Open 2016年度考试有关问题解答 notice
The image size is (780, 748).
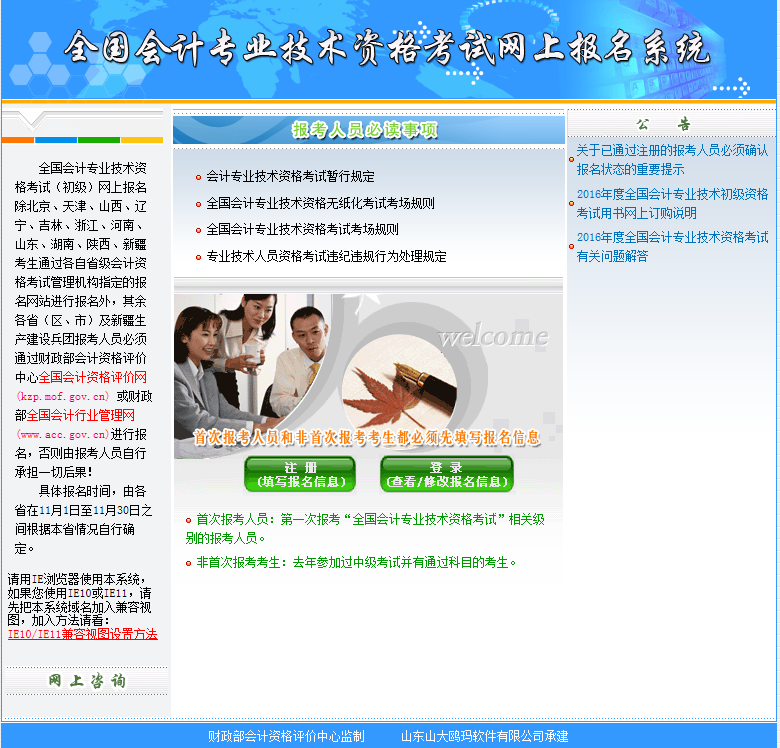point(671,246)
